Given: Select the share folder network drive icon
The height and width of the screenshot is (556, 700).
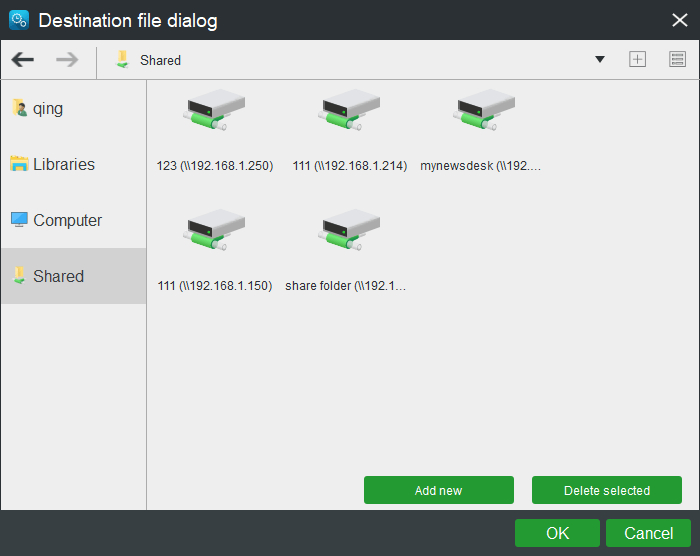Looking at the screenshot, I should 349,230.
